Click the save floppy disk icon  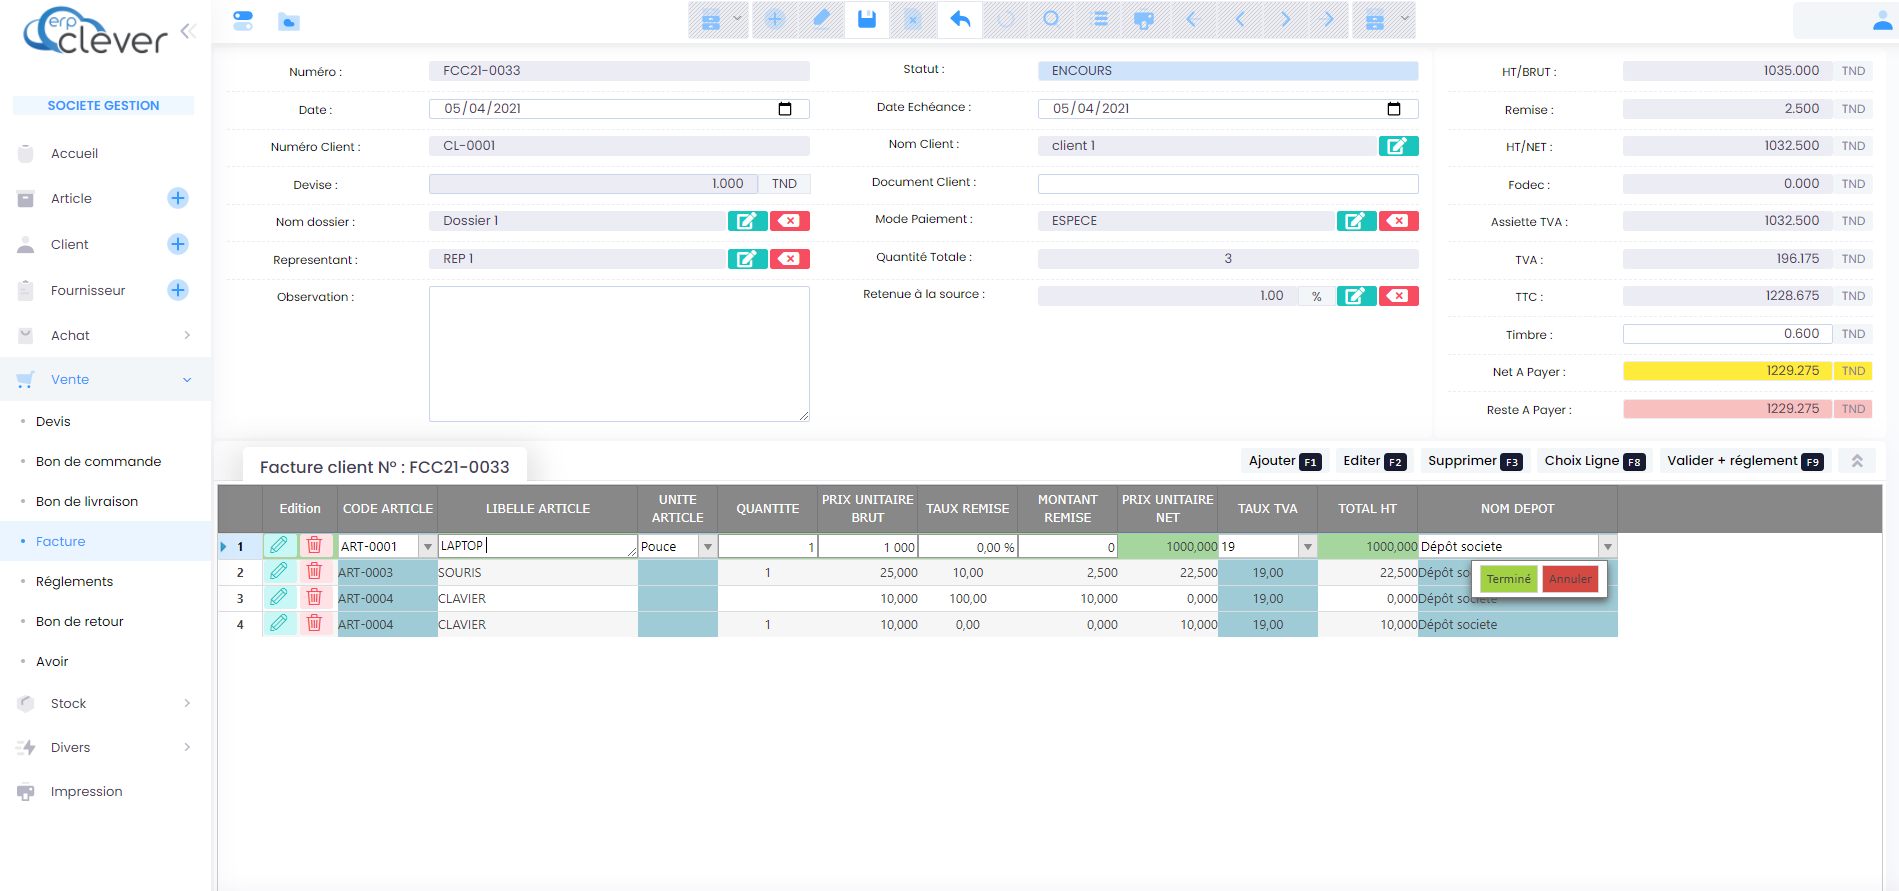[x=867, y=20]
